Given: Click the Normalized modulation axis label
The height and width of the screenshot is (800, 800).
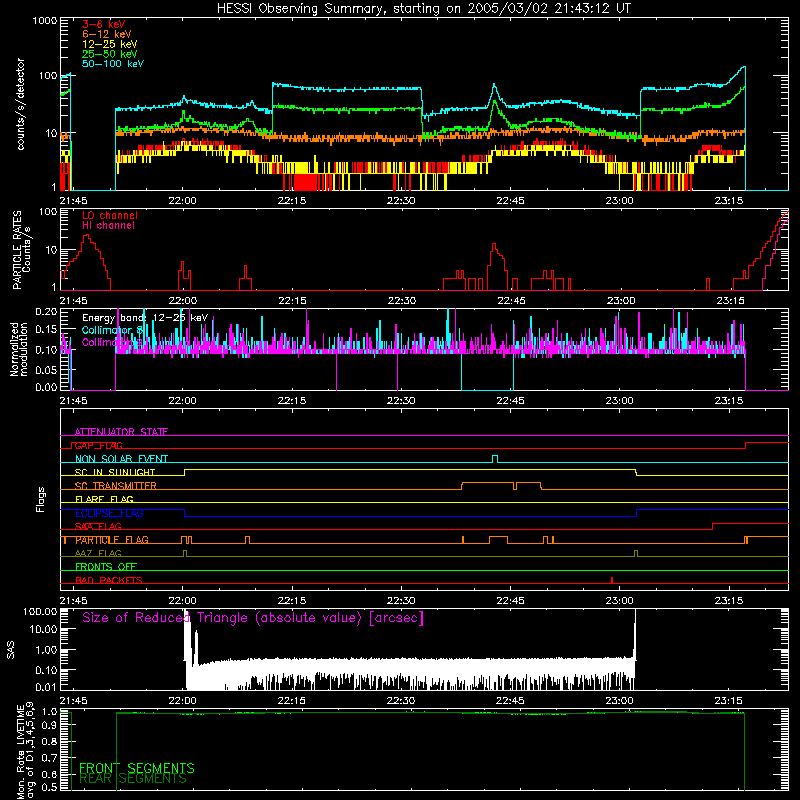Looking at the screenshot, I should point(19,349).
